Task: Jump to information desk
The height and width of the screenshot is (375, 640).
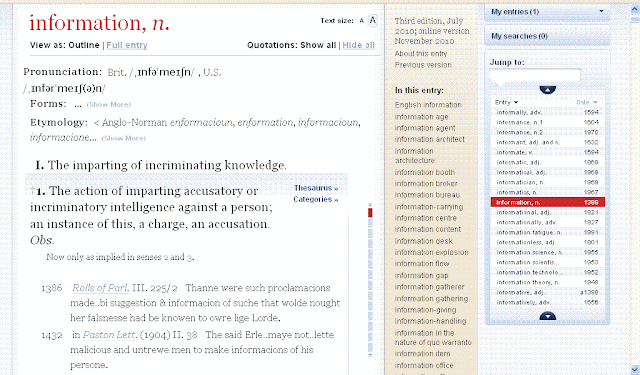Action: (424, 241)
